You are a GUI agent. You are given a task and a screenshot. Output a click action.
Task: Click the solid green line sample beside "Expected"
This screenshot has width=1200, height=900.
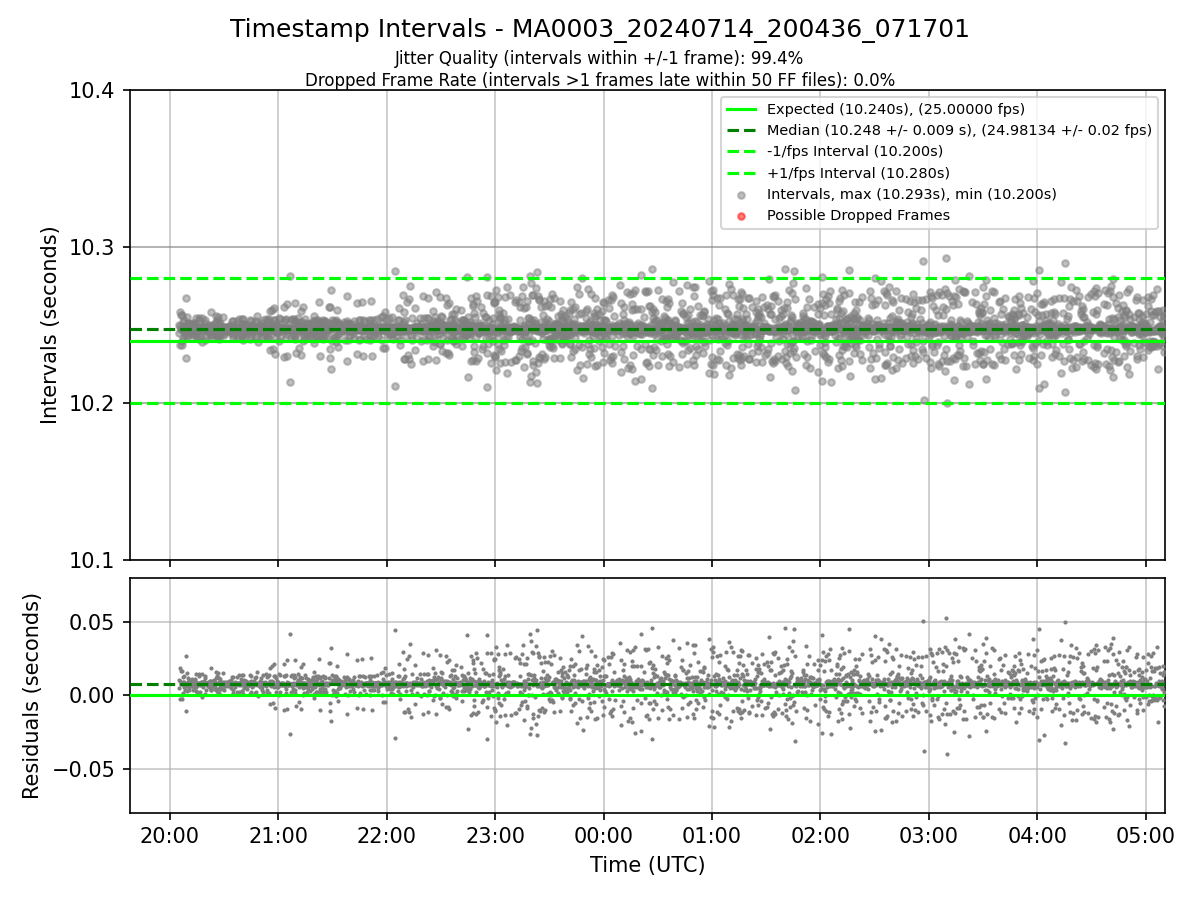pyautogui.click(x=740, y=109)
